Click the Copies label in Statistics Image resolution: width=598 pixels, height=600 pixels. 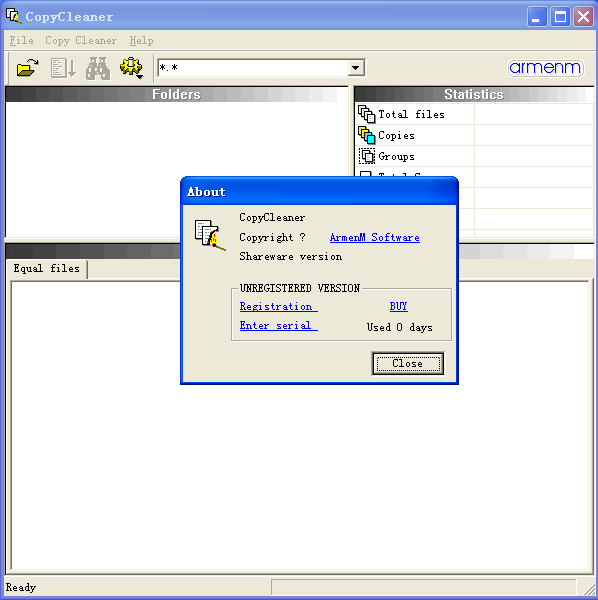pyautogui.click(x=396, y=135)
